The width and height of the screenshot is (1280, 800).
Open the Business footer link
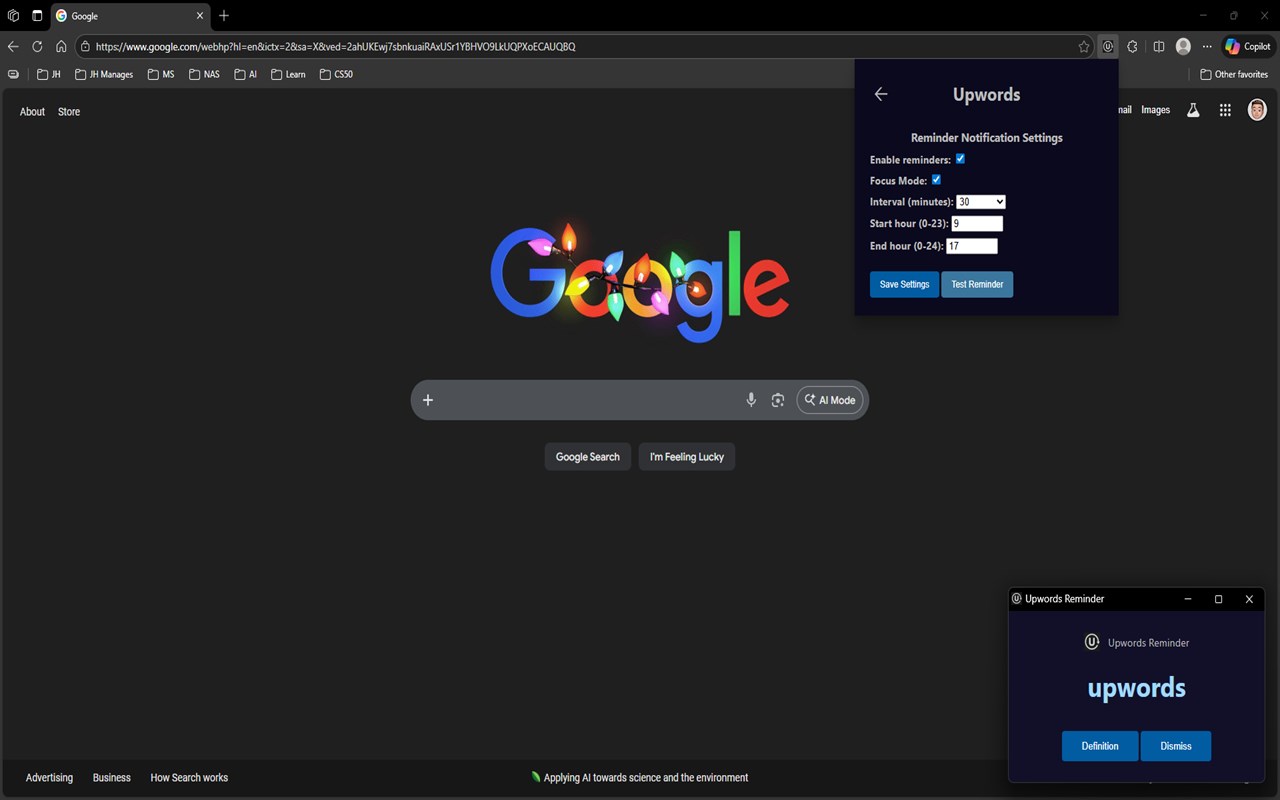[x=112, y=778]
